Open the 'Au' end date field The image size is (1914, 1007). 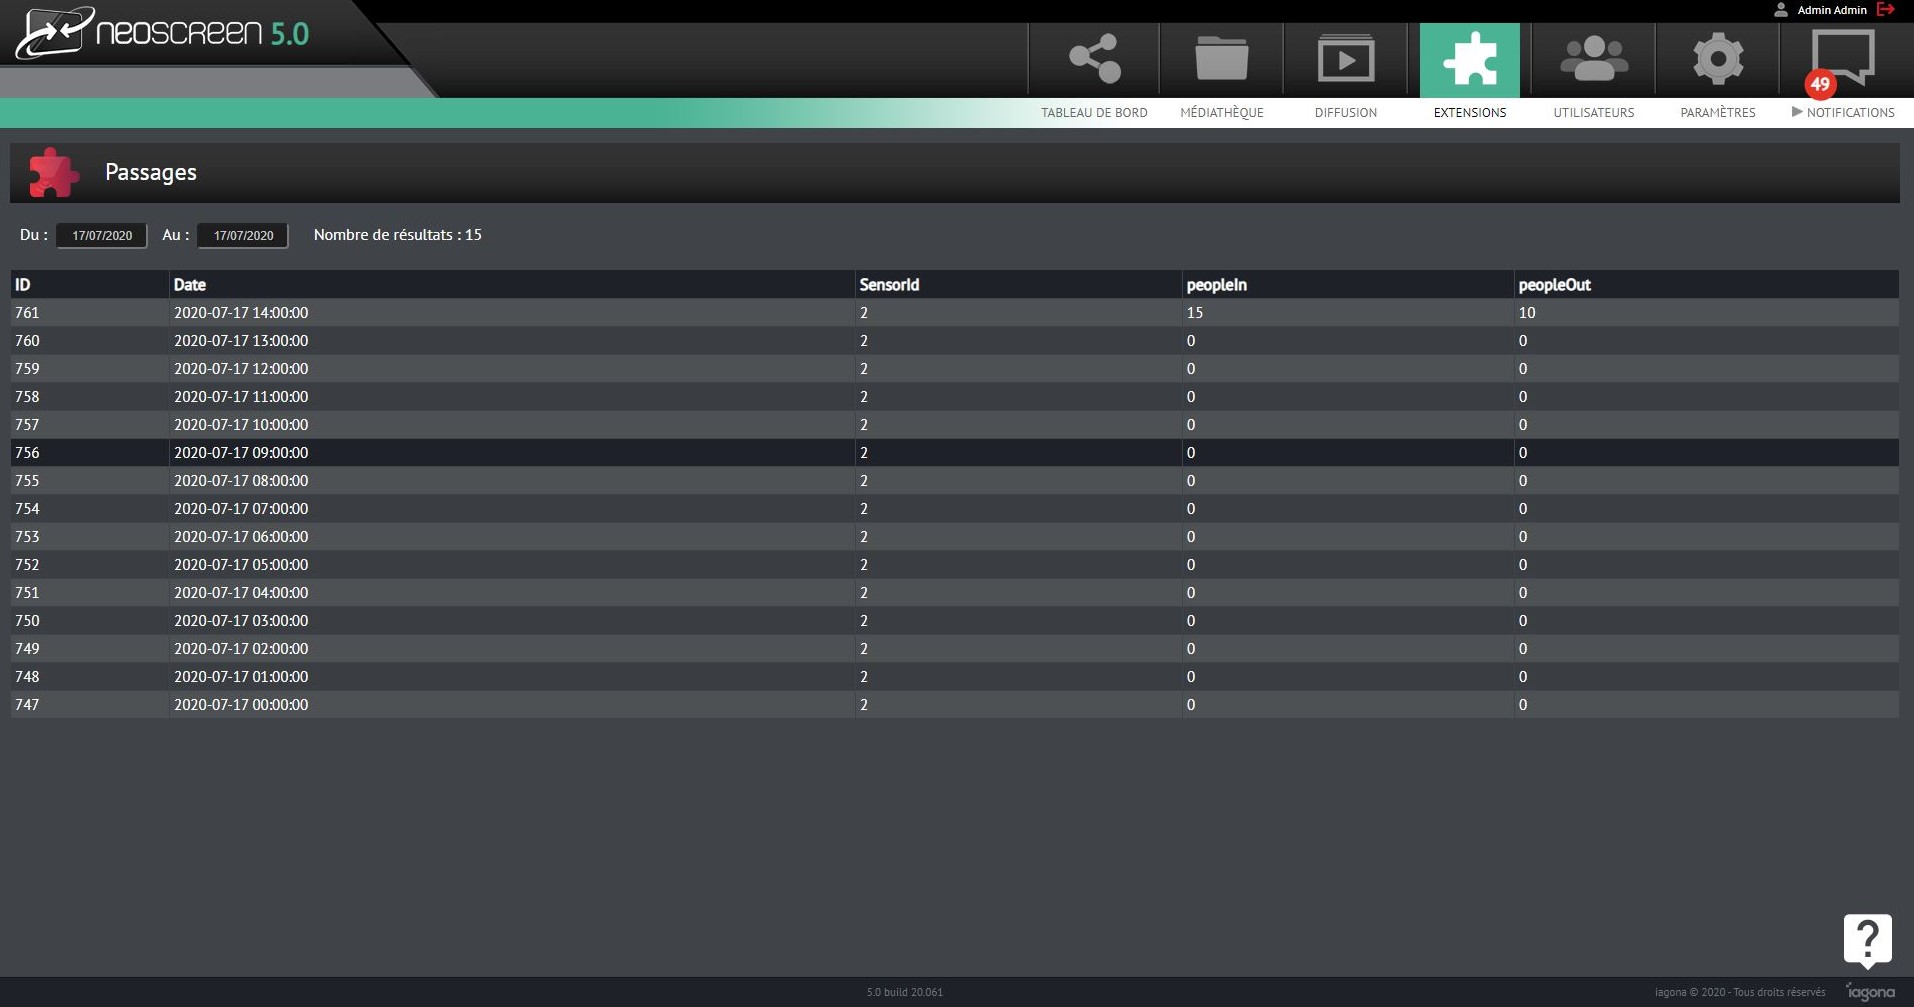pos(243,236)
